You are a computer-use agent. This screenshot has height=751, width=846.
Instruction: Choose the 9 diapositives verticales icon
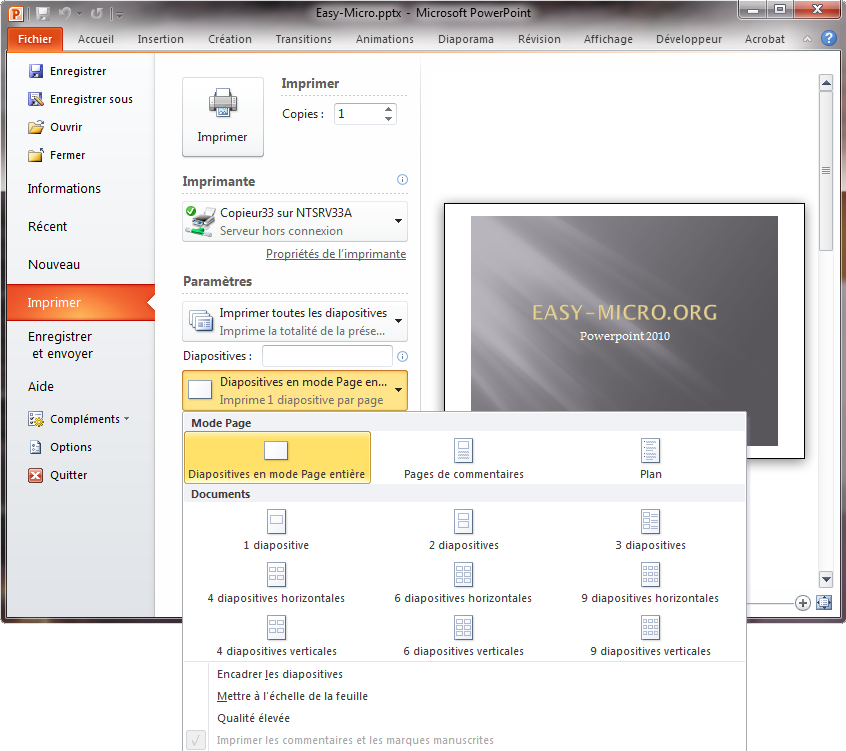pyautogui.click(x=650, y=627)
